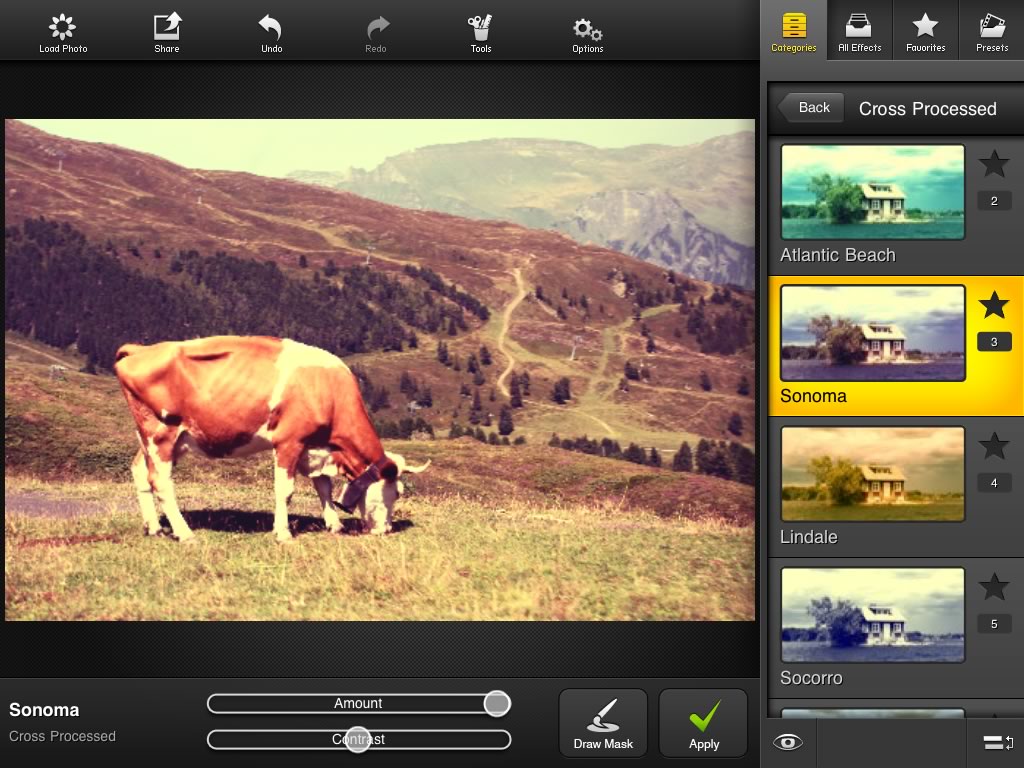Apply the Sonoma effect
Screen dimensions: 1024x768
point(703,723)
